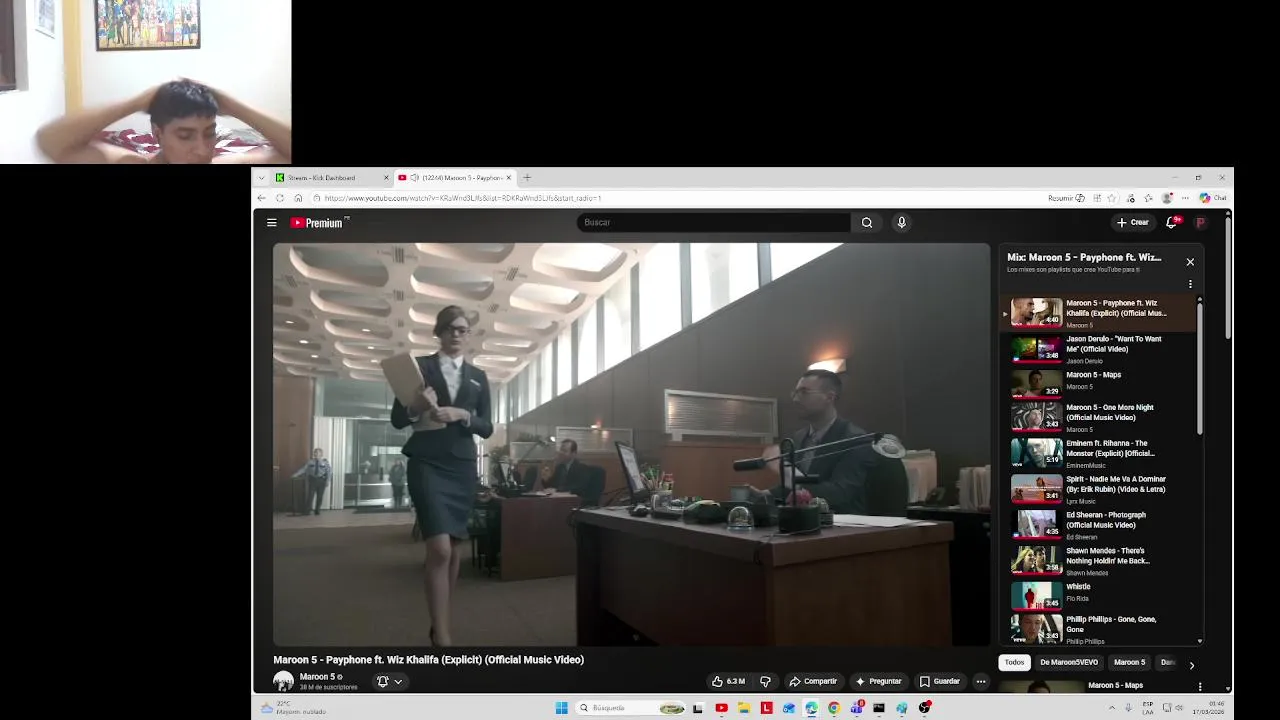Click Resumir in the address bar
The width and height of the screenshot is (1280, 720).
tap(1066, 198)
